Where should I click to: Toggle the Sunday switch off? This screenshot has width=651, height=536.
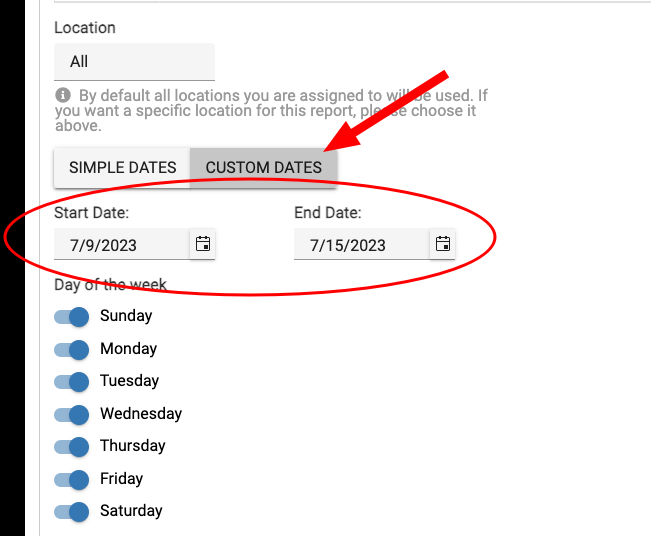[72, 316]
